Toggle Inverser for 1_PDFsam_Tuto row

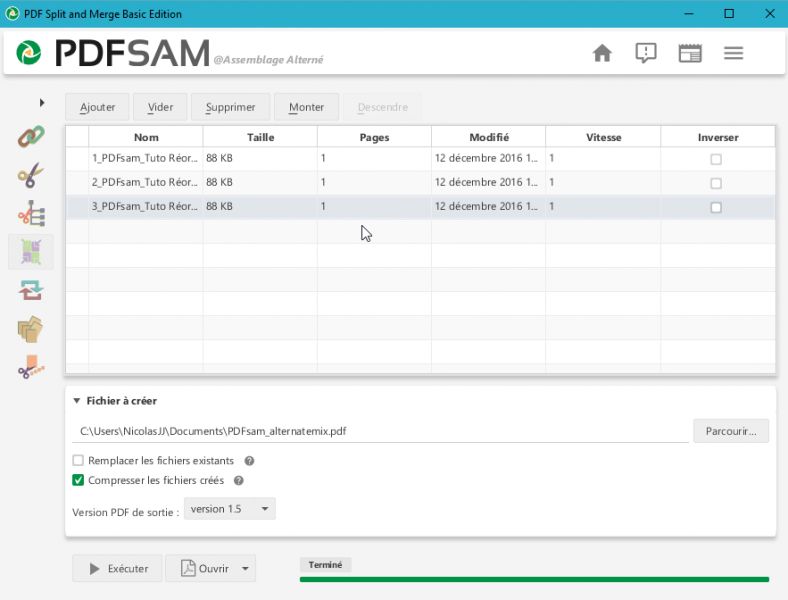[716, 159]
